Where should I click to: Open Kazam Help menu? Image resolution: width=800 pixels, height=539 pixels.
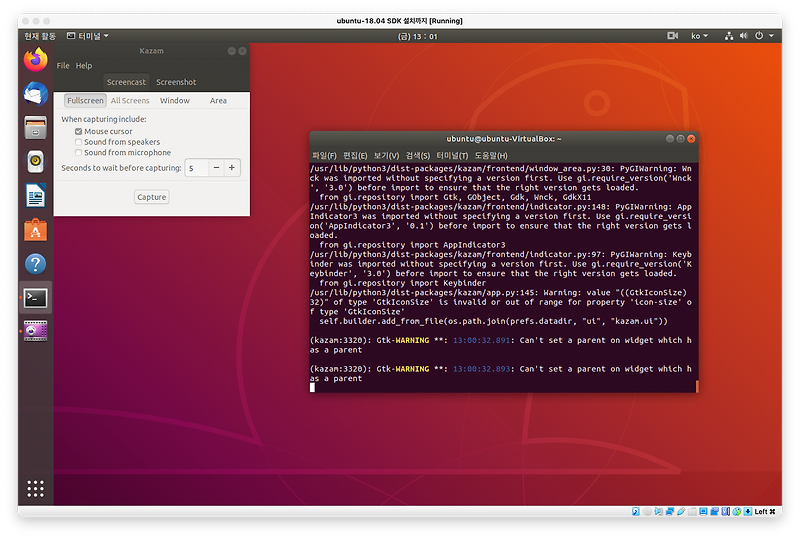tap(84, 65)
